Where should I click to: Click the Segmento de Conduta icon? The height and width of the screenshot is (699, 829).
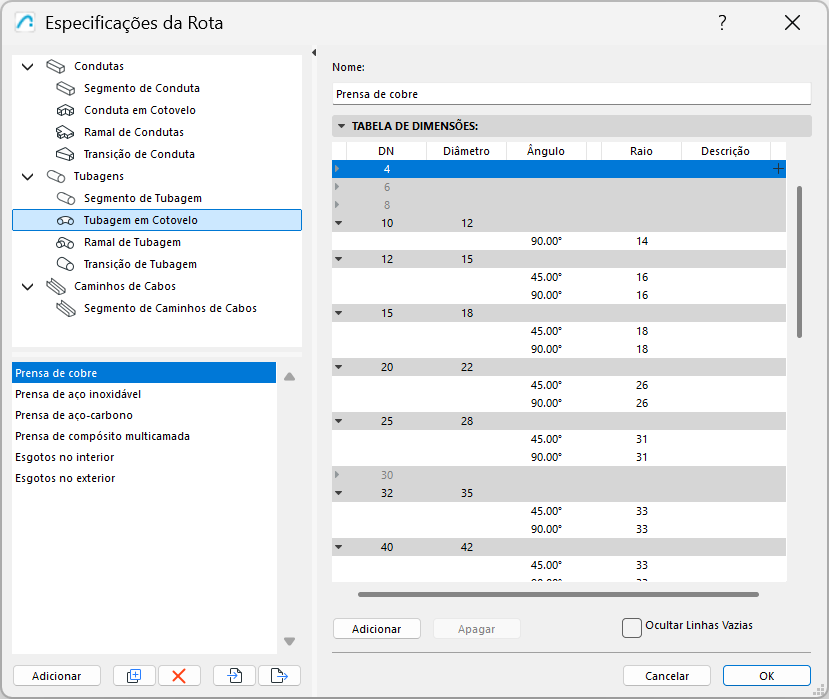coord(66,88)
